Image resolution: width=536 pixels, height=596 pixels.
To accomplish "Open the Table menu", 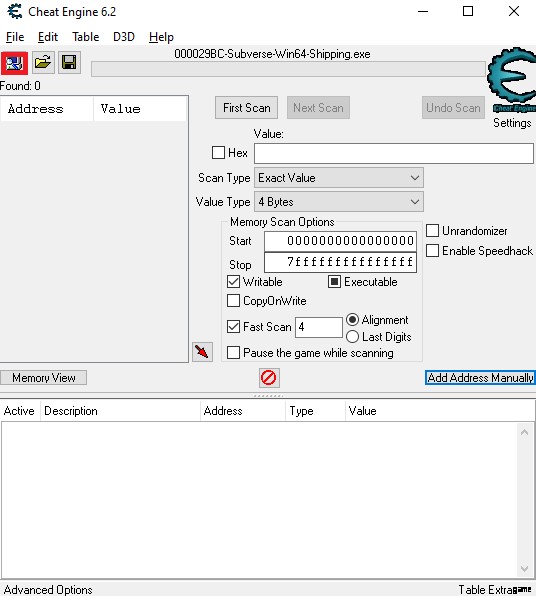I will [86, 37].
